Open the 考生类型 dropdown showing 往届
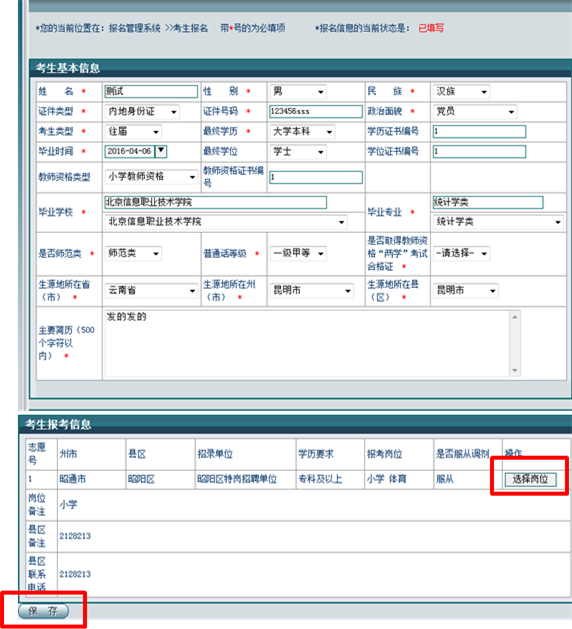The image size is (572, 629). (133, 132)
